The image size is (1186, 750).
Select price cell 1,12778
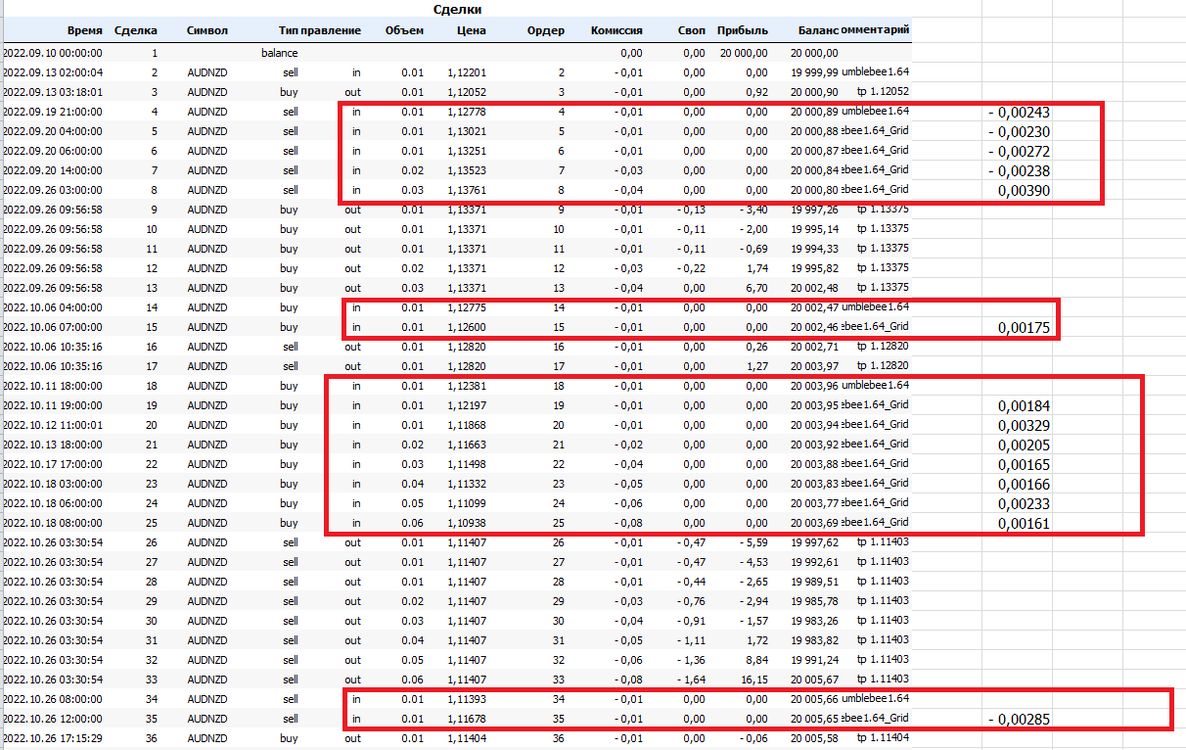(467, 112)
